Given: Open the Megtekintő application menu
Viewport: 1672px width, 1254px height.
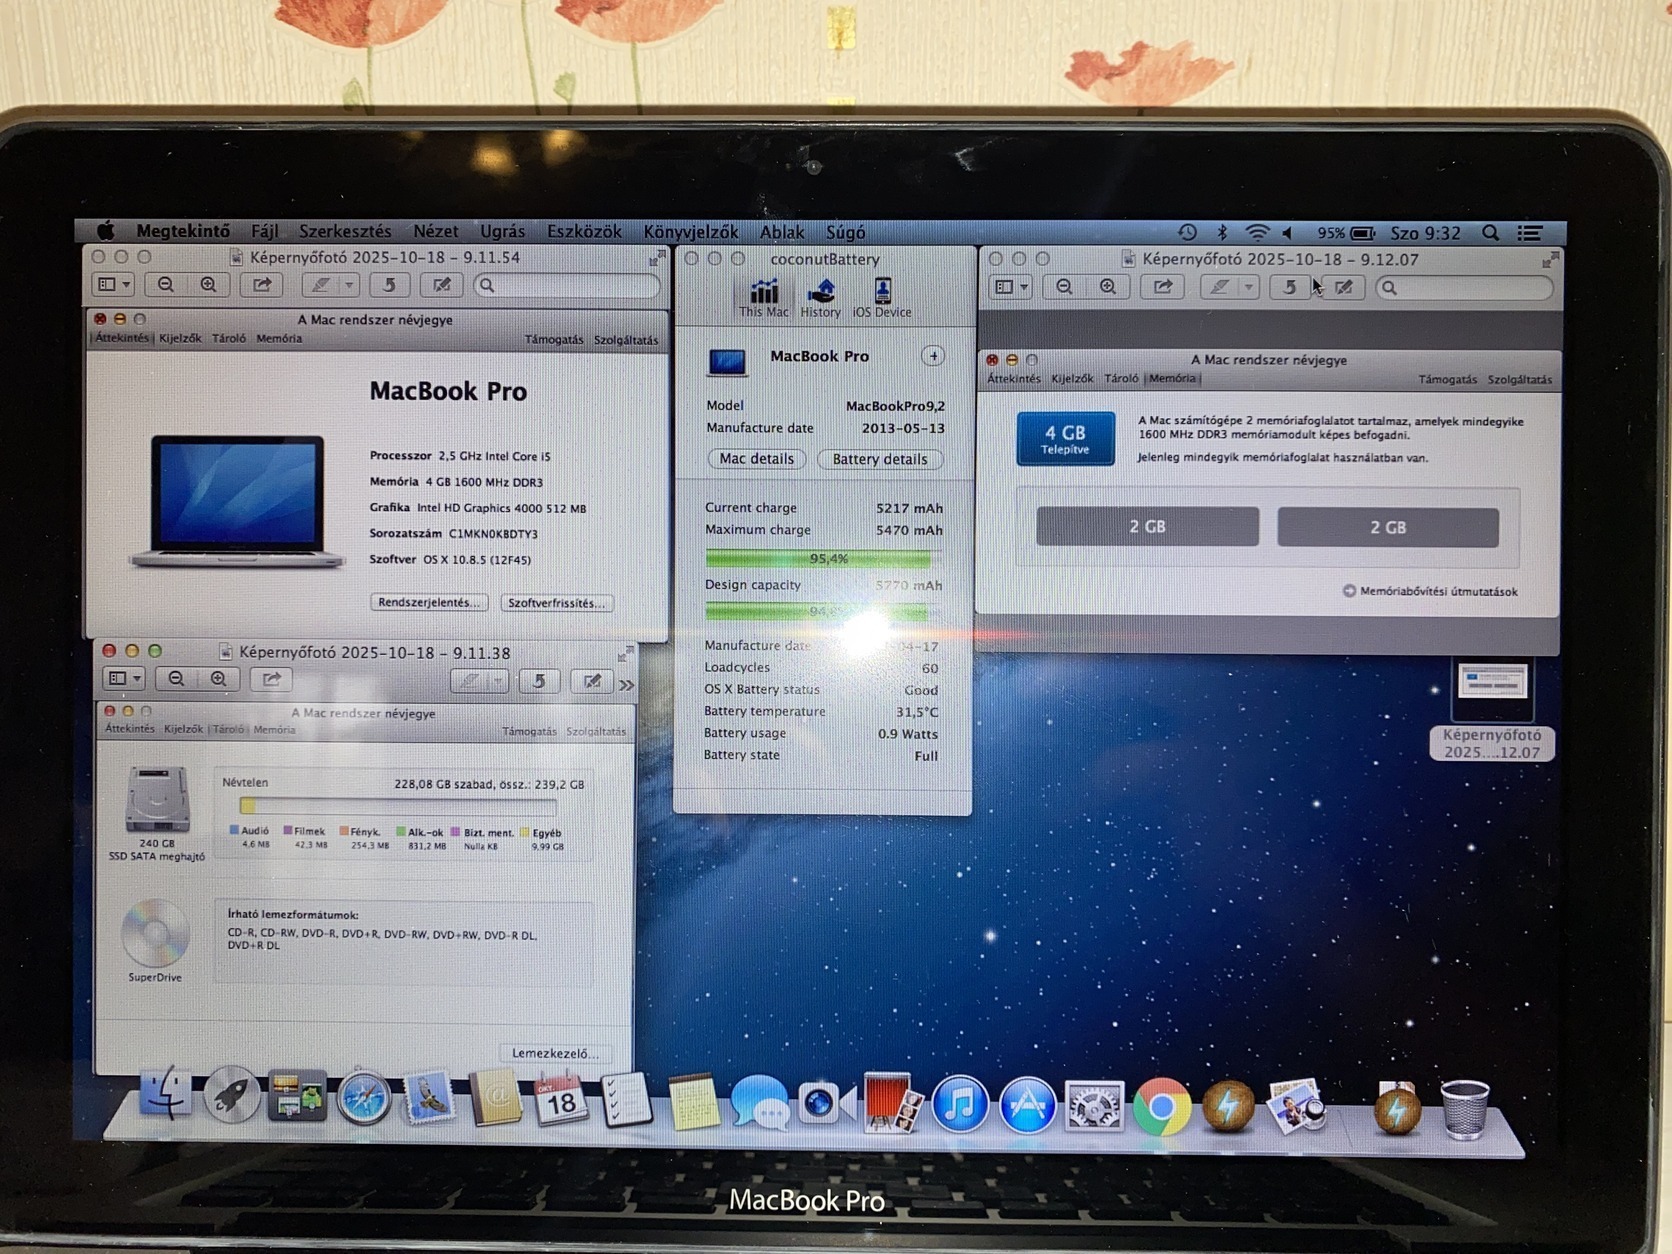Looking at the screenshot, I should point(183,231).
